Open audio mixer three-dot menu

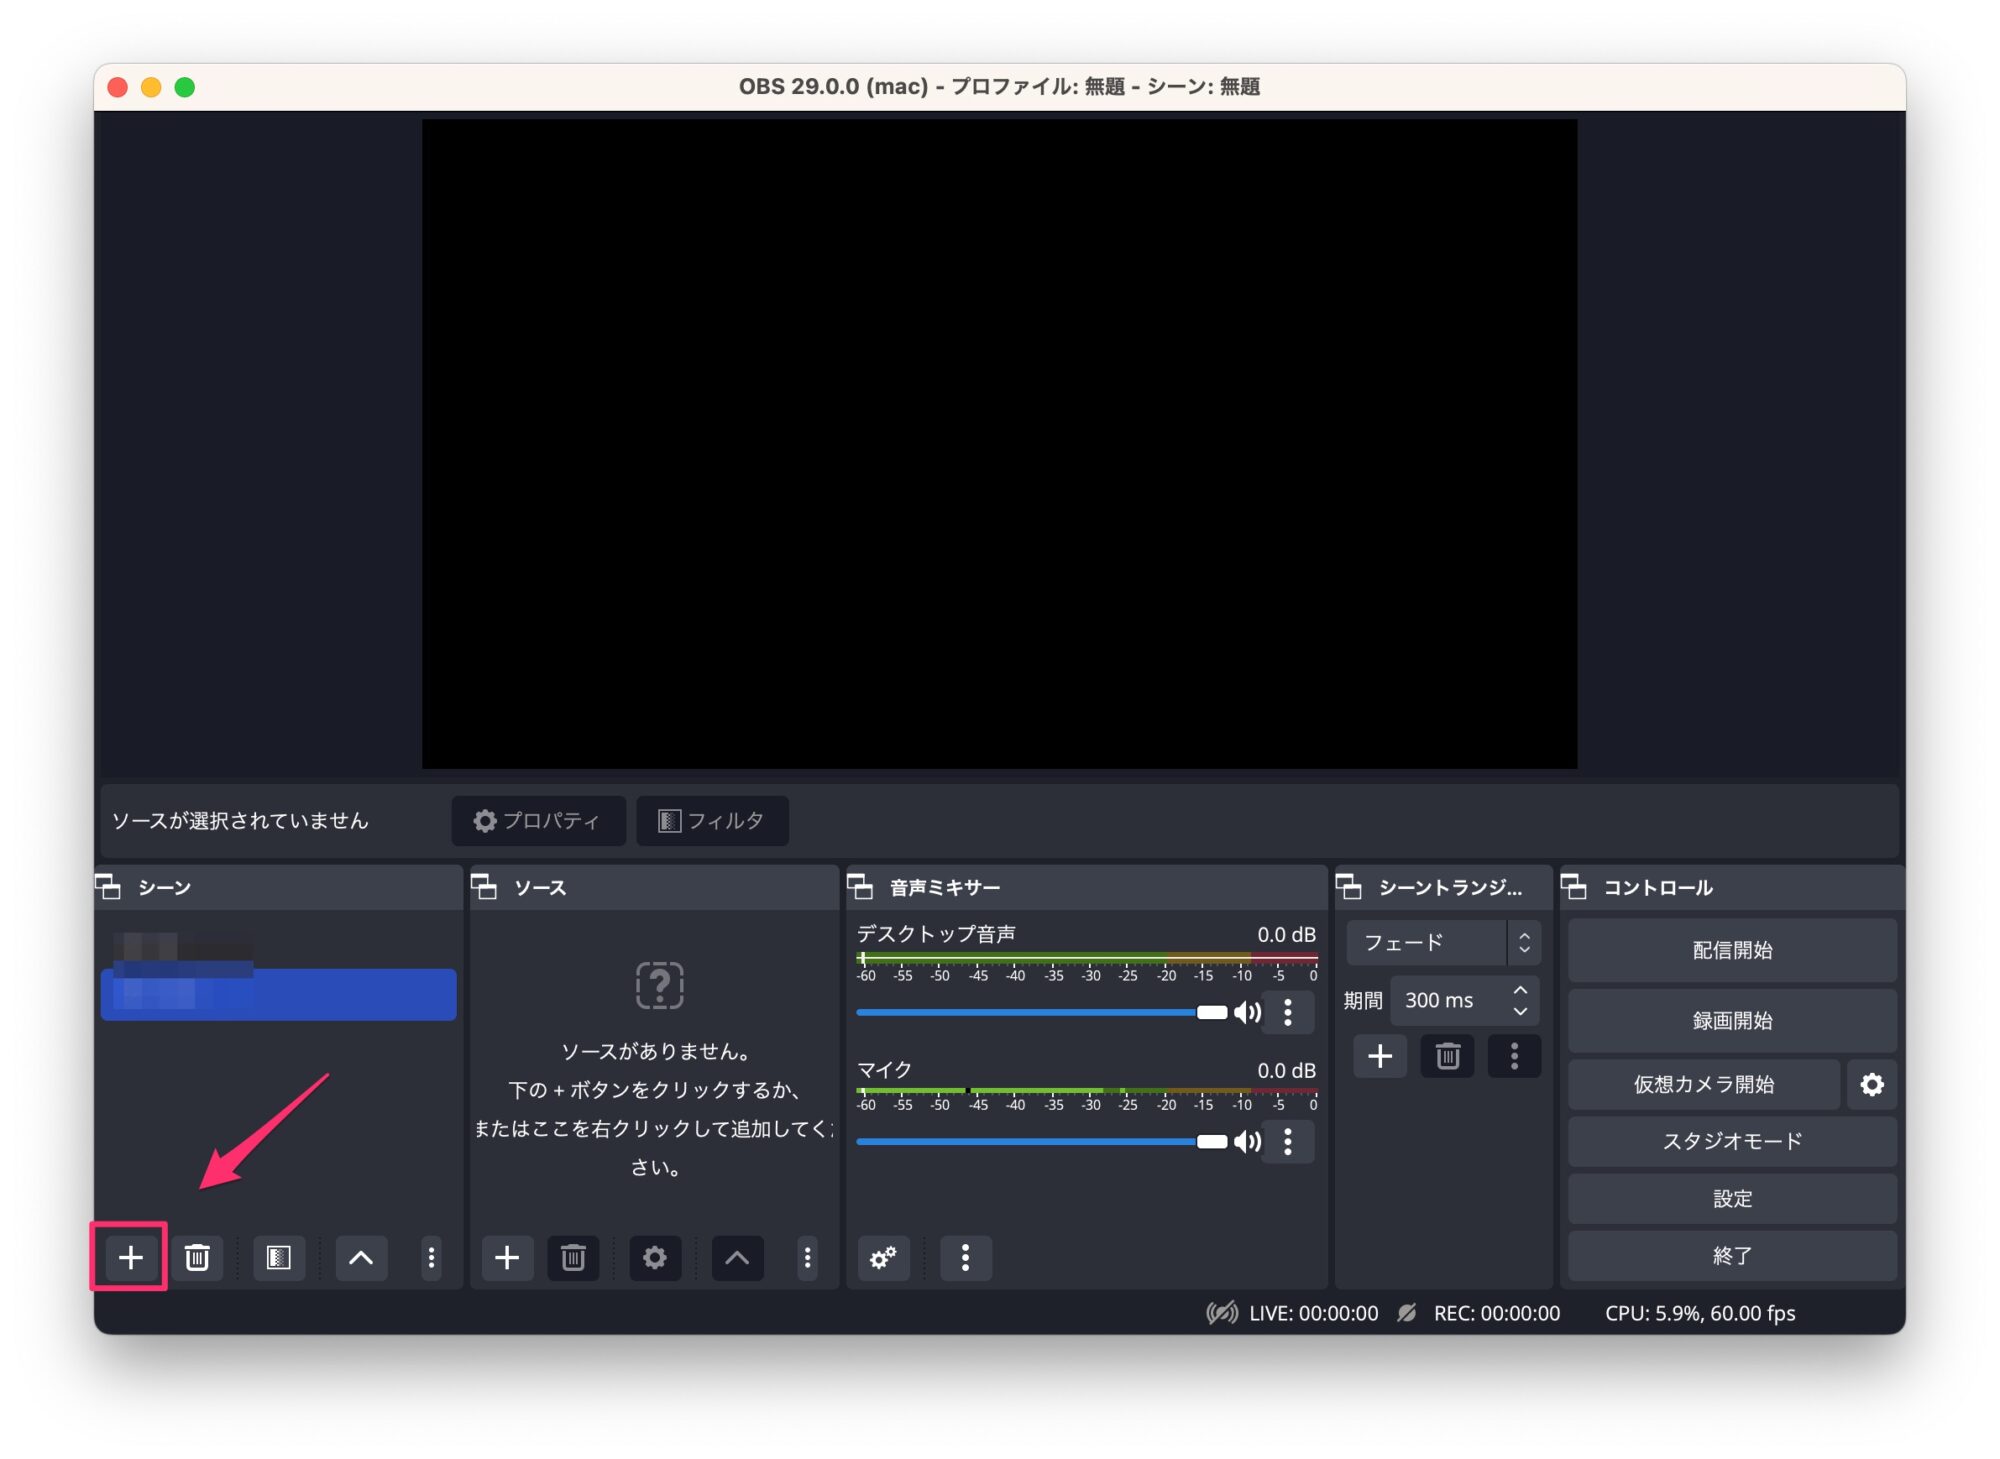[x=965, y=1257]
